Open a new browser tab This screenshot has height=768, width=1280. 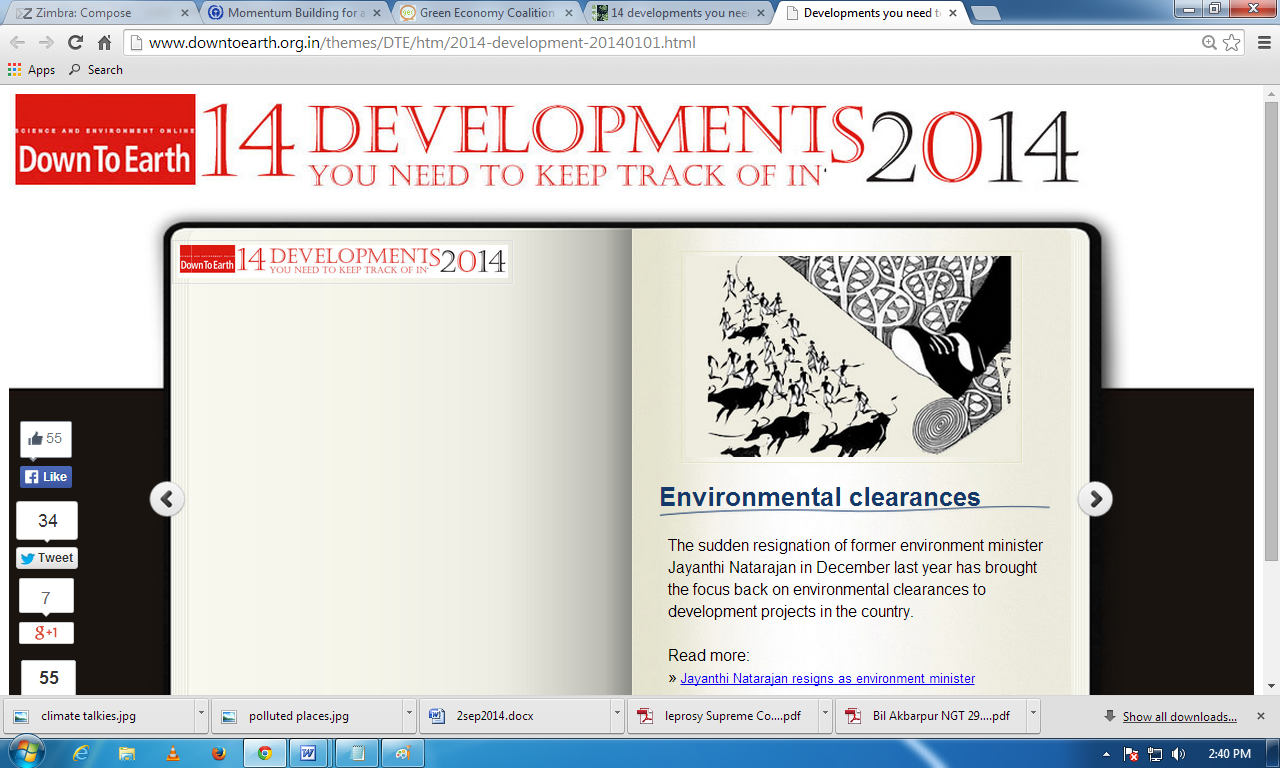point(986,13)
